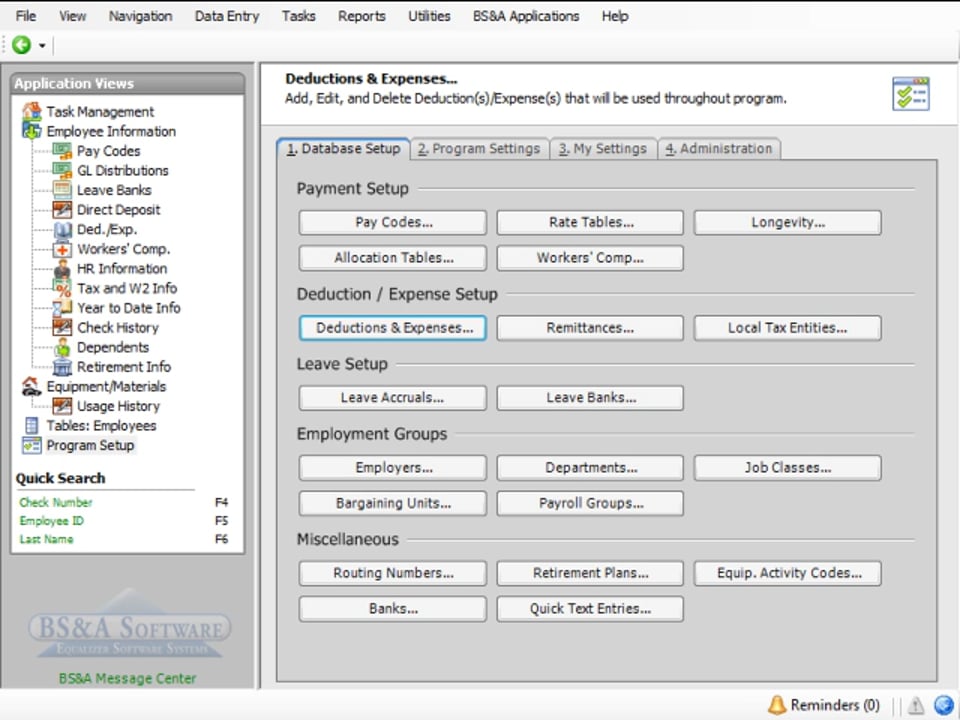This screenshot has height=720, width=960.
Task: Click the Deductions & Expenses... button
Action: pyautogui.click(x=393, y=328)
